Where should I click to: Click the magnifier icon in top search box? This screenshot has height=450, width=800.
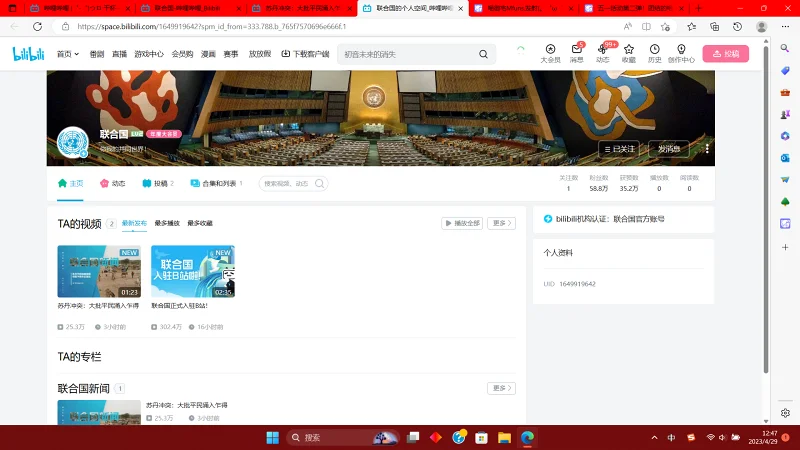tap(483, 54)
